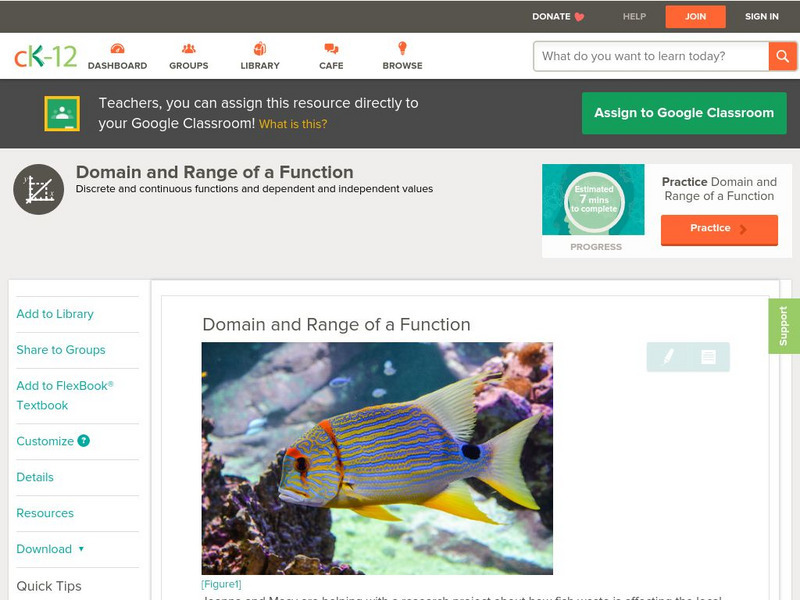Click the orange JOIN button
The height and width of the screenshot is (600, 800).
pos(695,17)
